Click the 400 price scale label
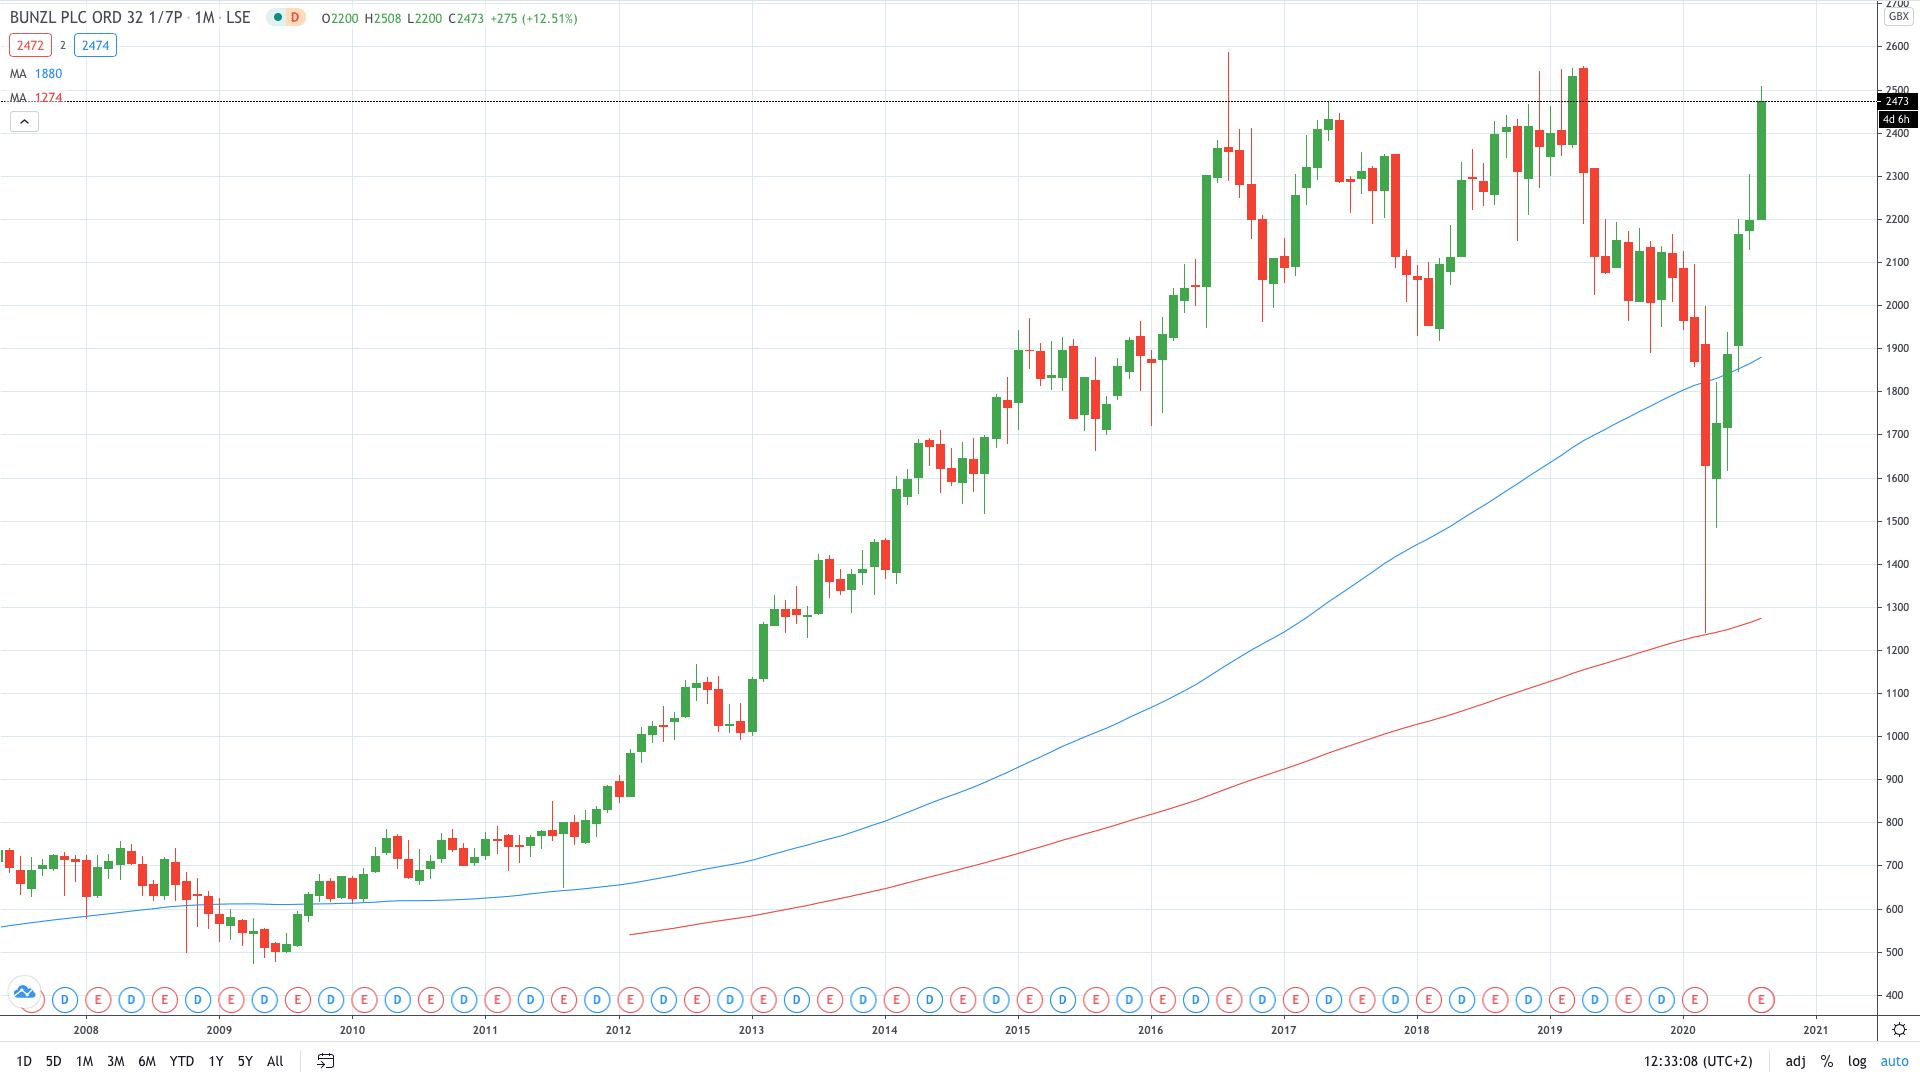Image resolution: width=1920 pixels, height=1080 pixels. (x=1894, y=995)
